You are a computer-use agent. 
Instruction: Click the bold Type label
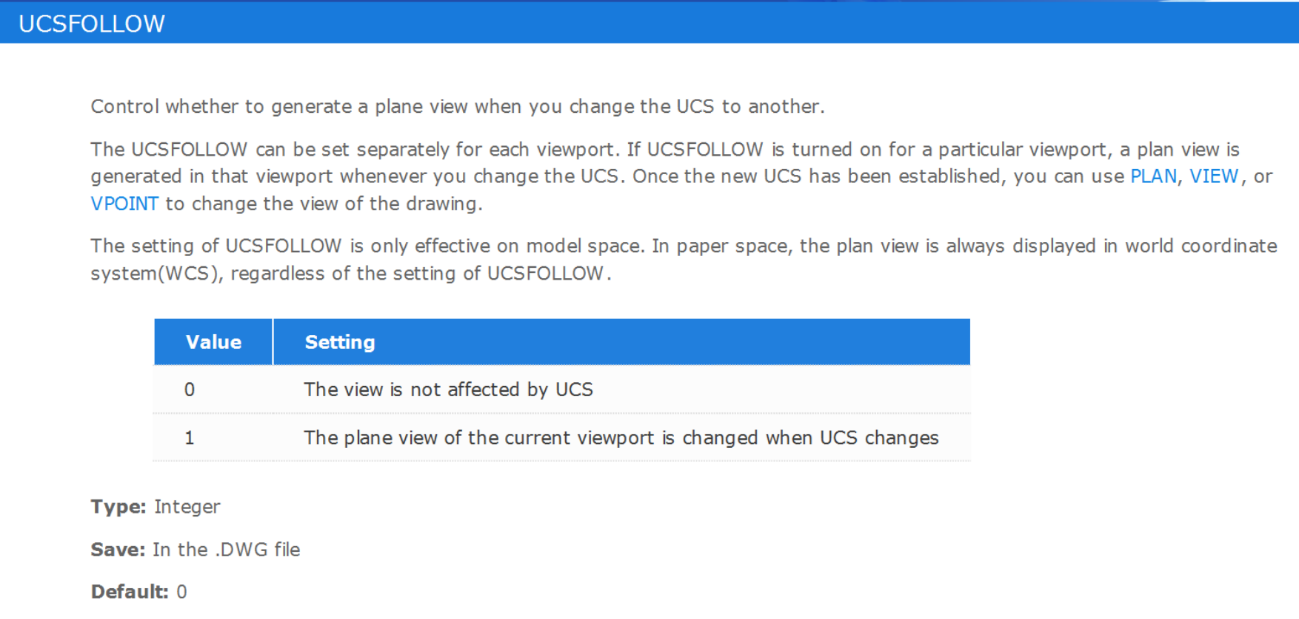(119, 507)
